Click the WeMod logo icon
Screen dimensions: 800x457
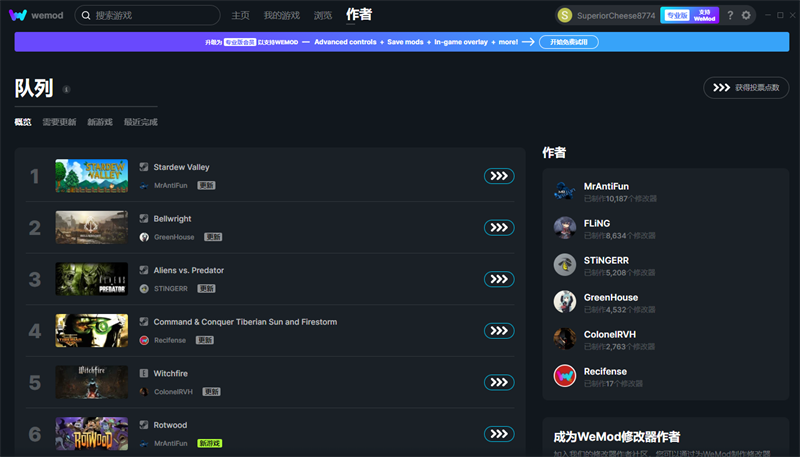[x=18, y=15]
